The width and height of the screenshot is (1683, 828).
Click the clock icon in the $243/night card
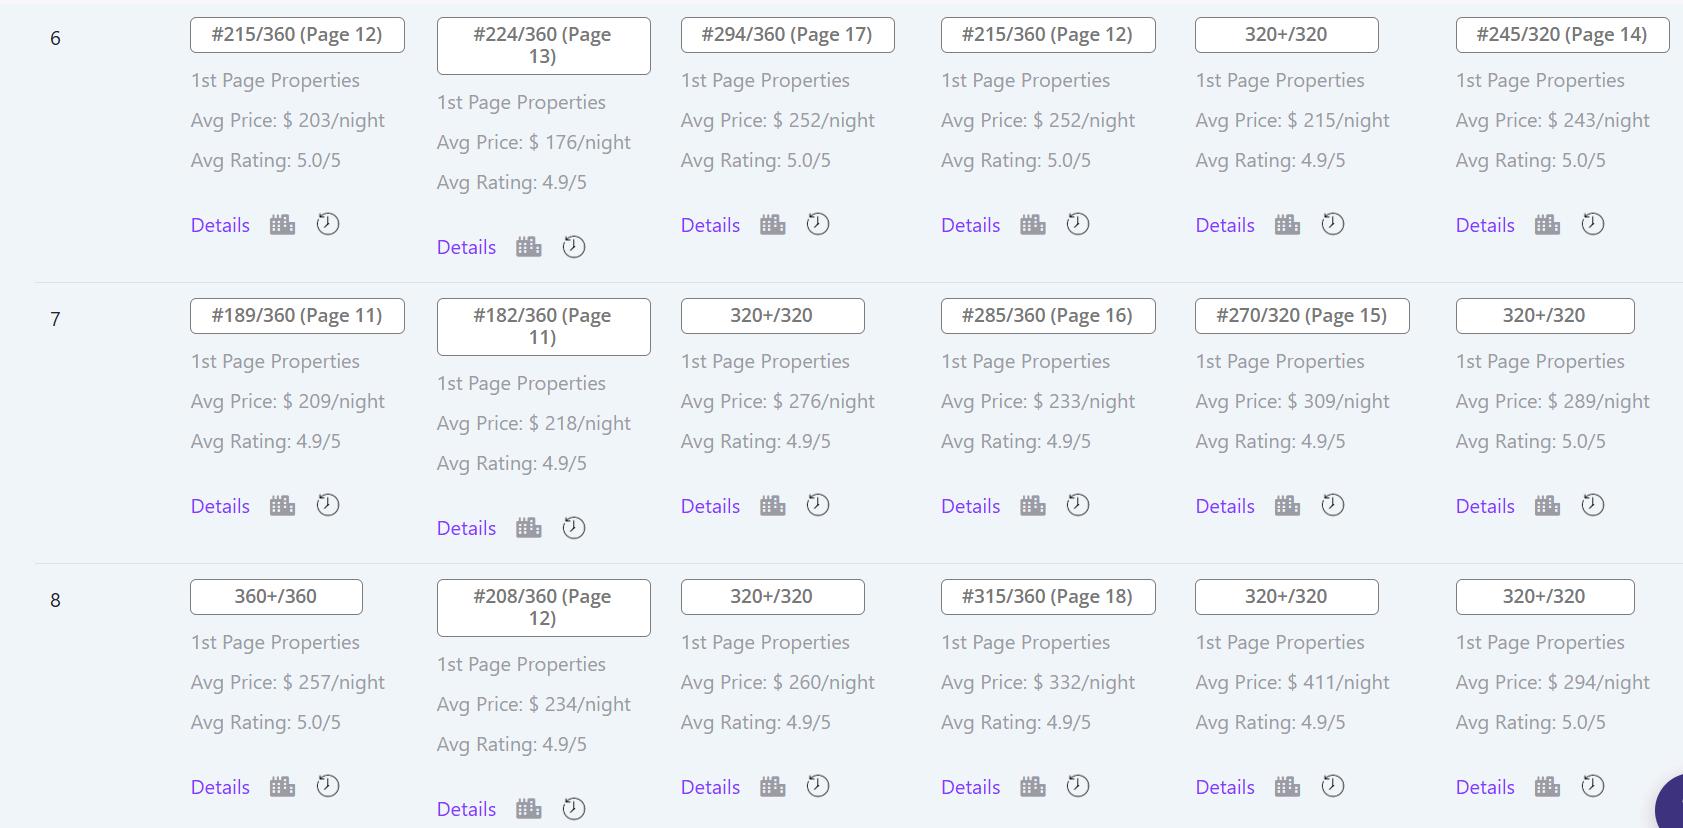[1593, 224]
